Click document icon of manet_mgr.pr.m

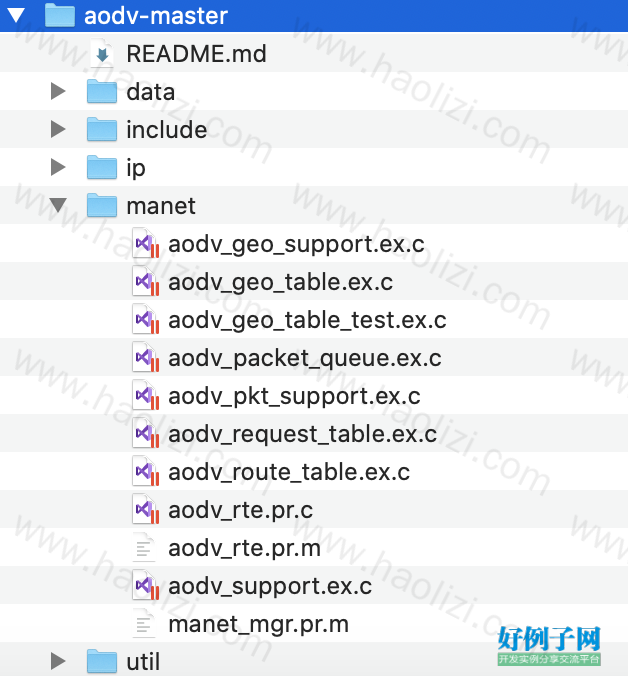coord(144,623)
